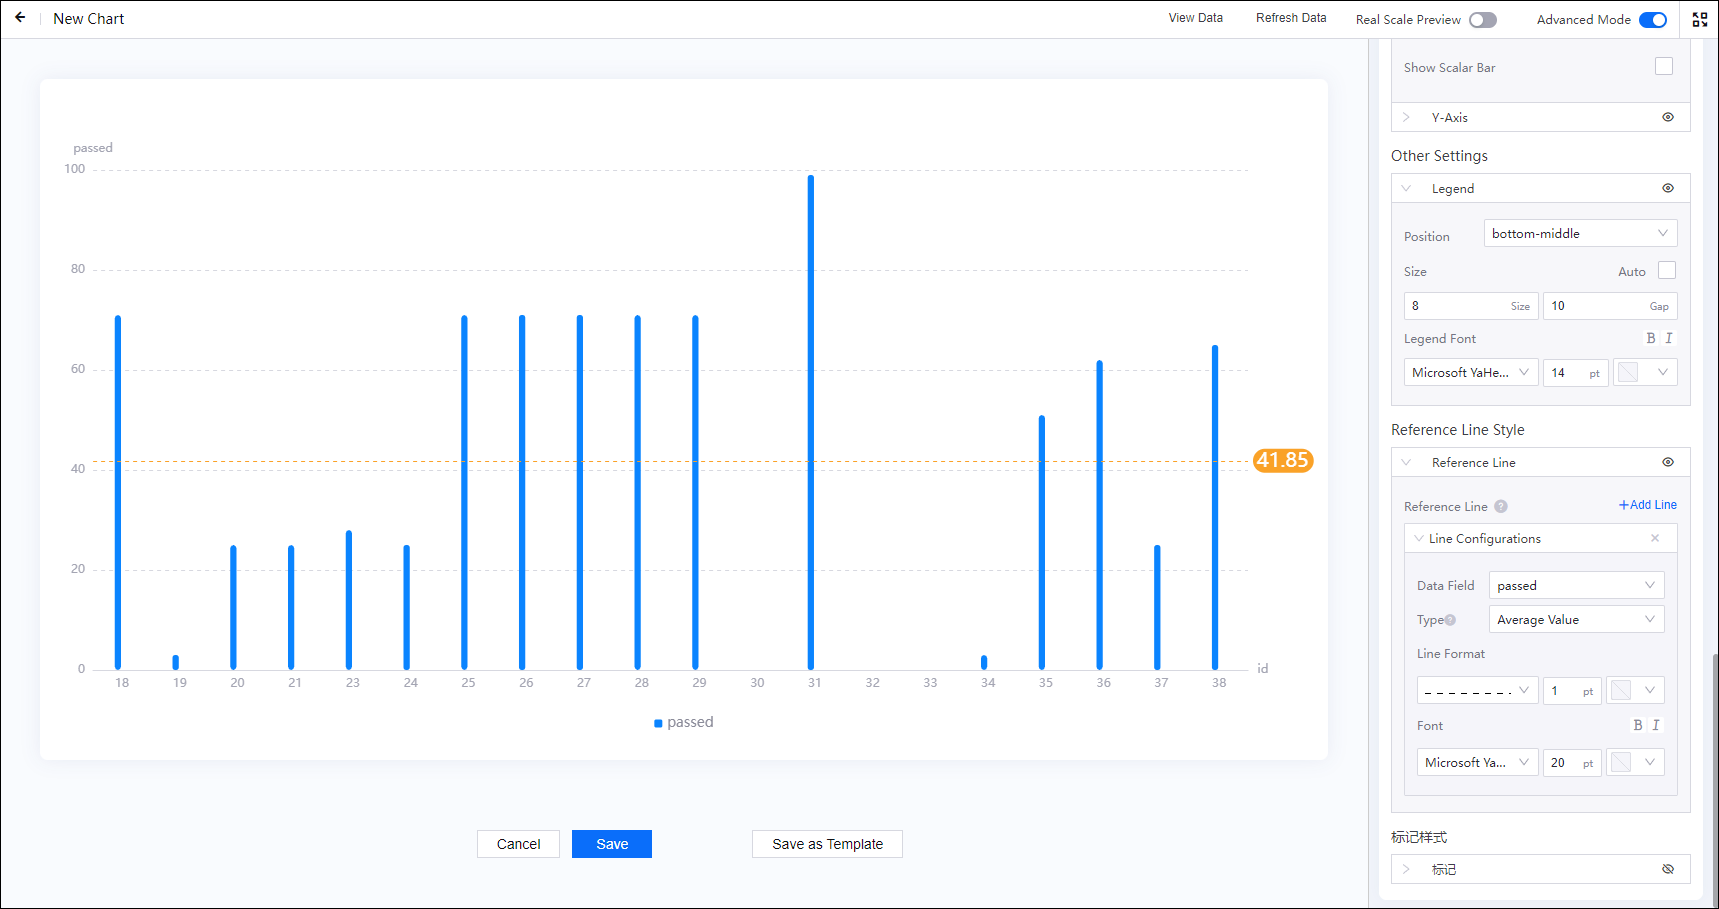Screen dimensions: 1719x909
Task: Toggle italic for Legend Font
Action: (x=1668, y=339)
